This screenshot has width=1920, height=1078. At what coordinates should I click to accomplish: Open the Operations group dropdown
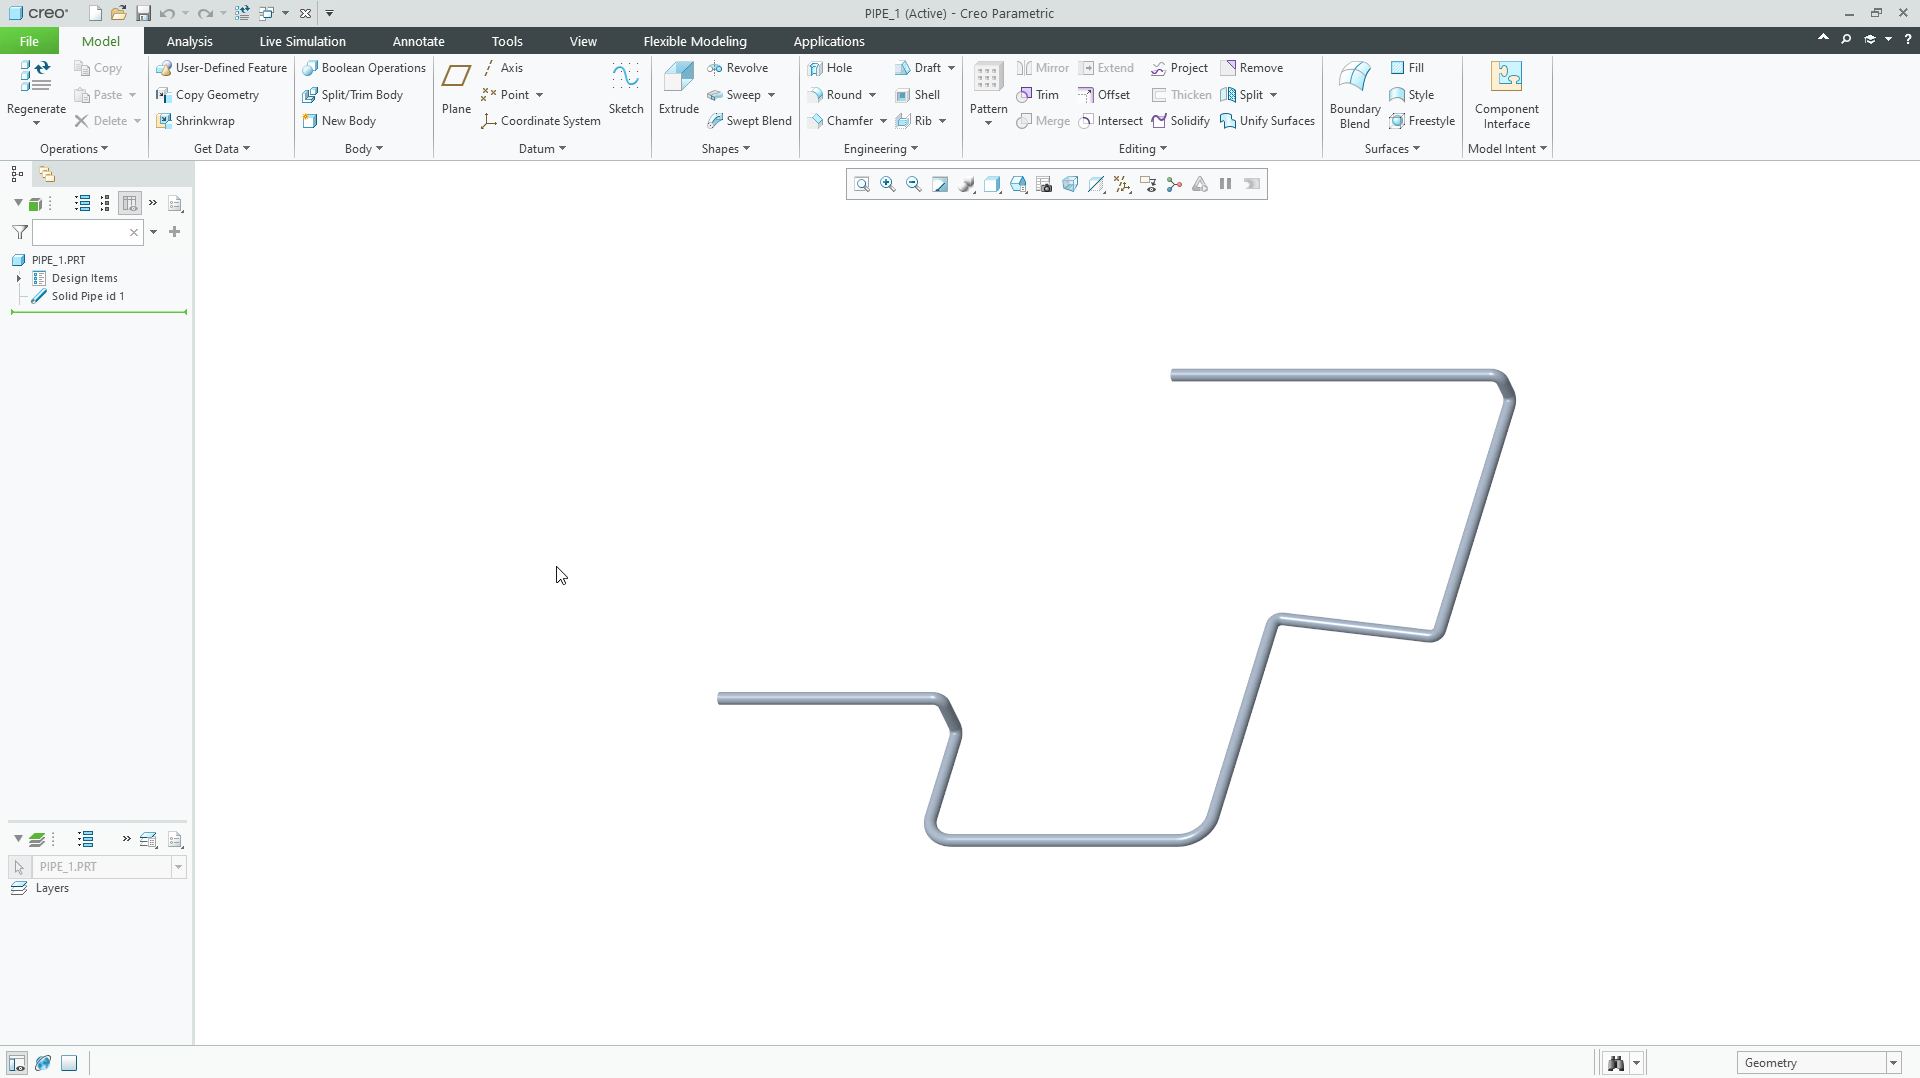tap(74, 149)
